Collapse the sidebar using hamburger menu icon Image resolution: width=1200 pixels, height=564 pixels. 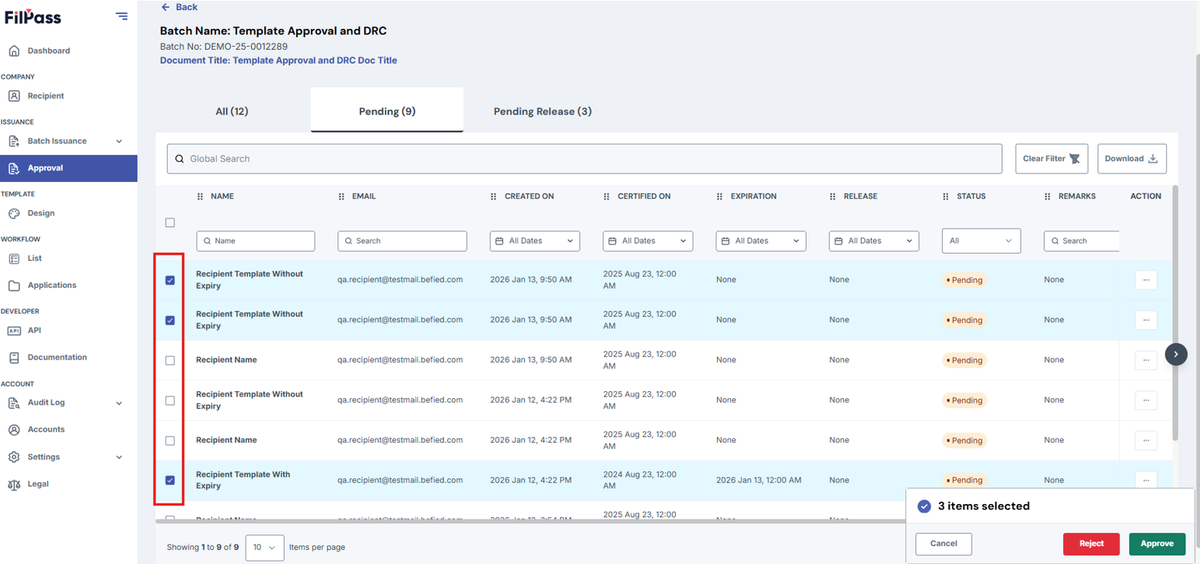click(x=121, y=16)
